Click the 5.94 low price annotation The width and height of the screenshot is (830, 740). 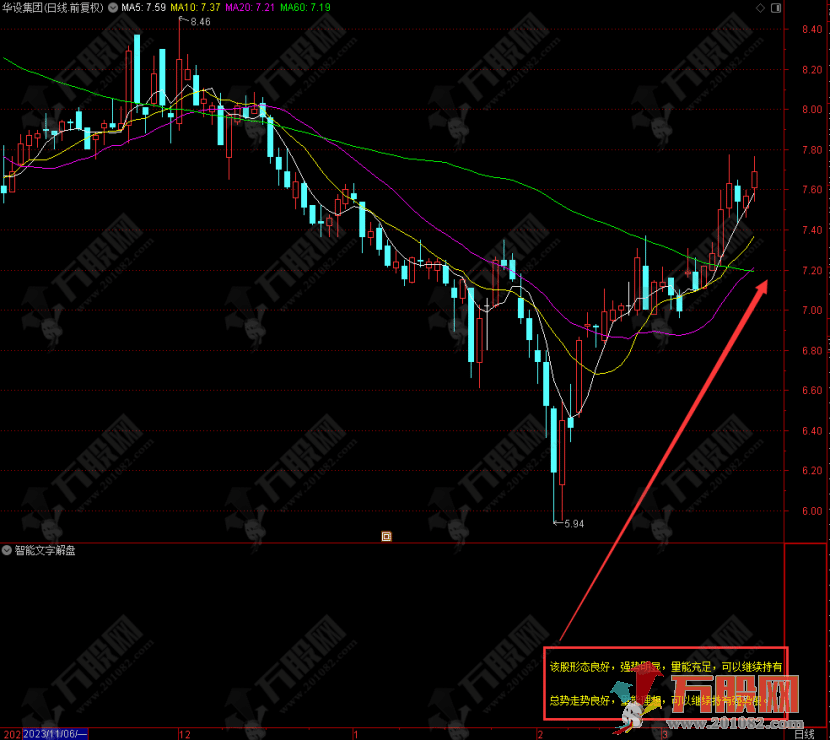pyautogui.click(x=572, y=523)
